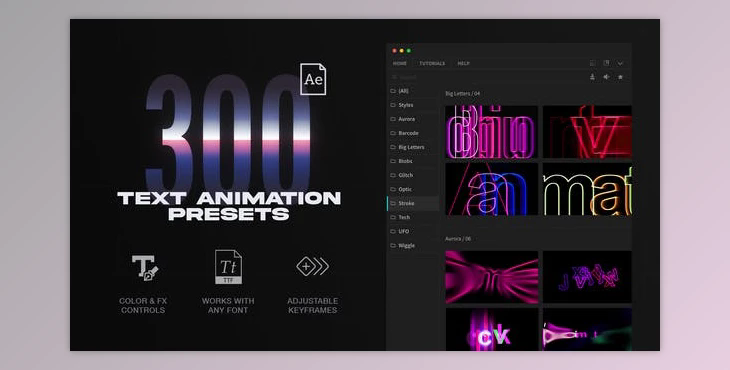Click the folder icon next to Big Letters
The height and width of the screenshot is (370, 730).
[393, 147]
